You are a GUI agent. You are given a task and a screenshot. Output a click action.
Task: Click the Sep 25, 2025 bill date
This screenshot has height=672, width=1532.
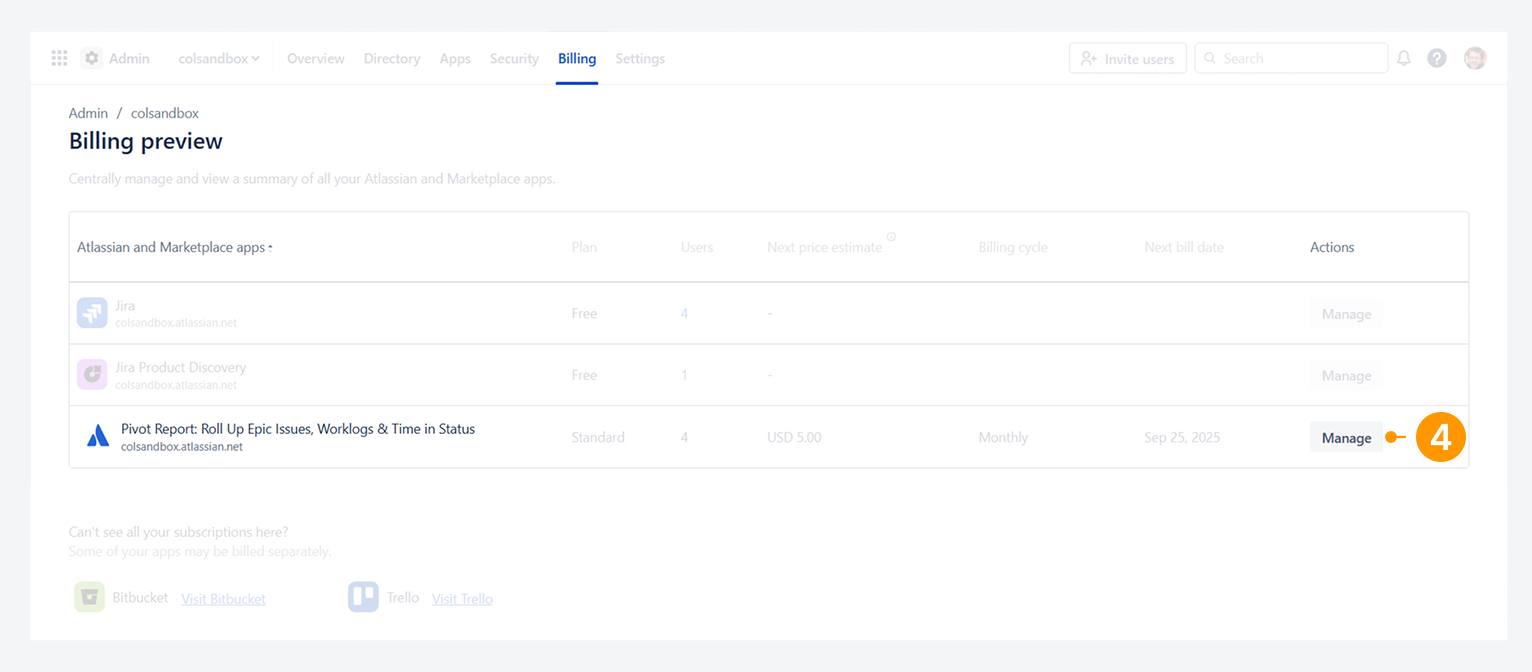click(1182, 437)
